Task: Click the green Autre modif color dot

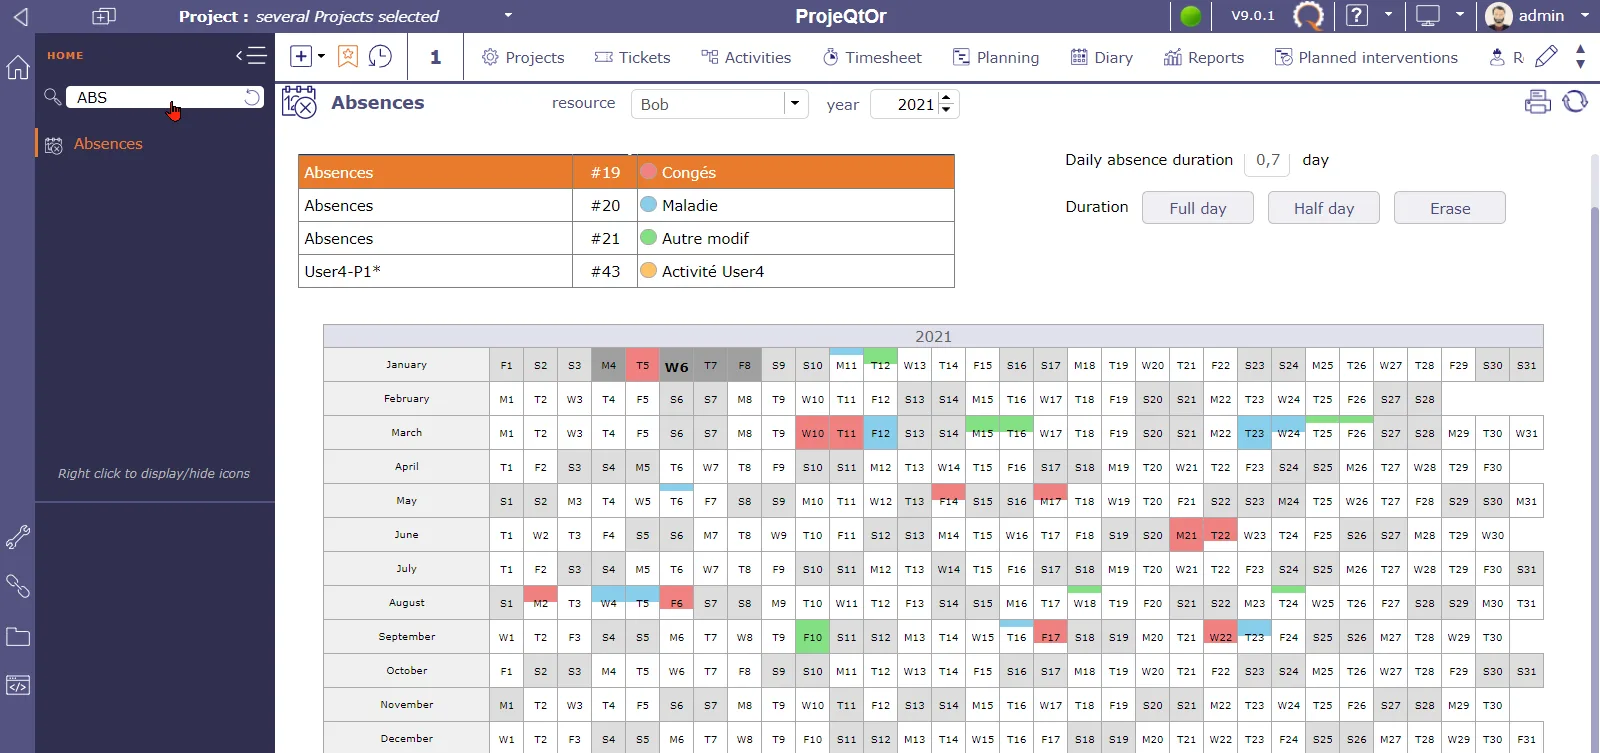Action: coord(648,237)
